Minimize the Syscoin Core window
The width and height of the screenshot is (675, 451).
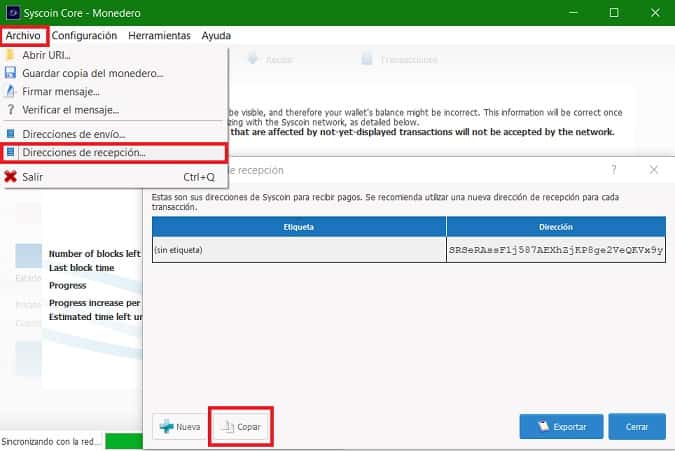(x=573, y=13)
